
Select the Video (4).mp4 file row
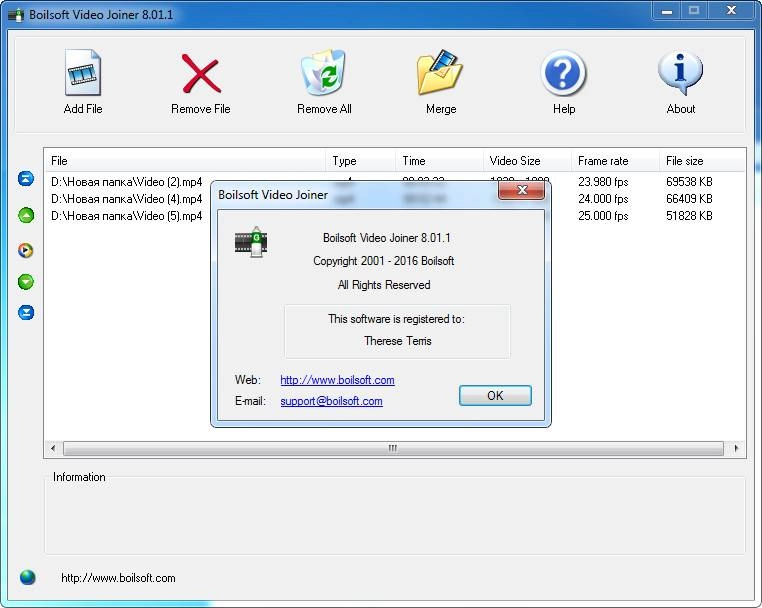pyautogui.click(x=127, y=199)
